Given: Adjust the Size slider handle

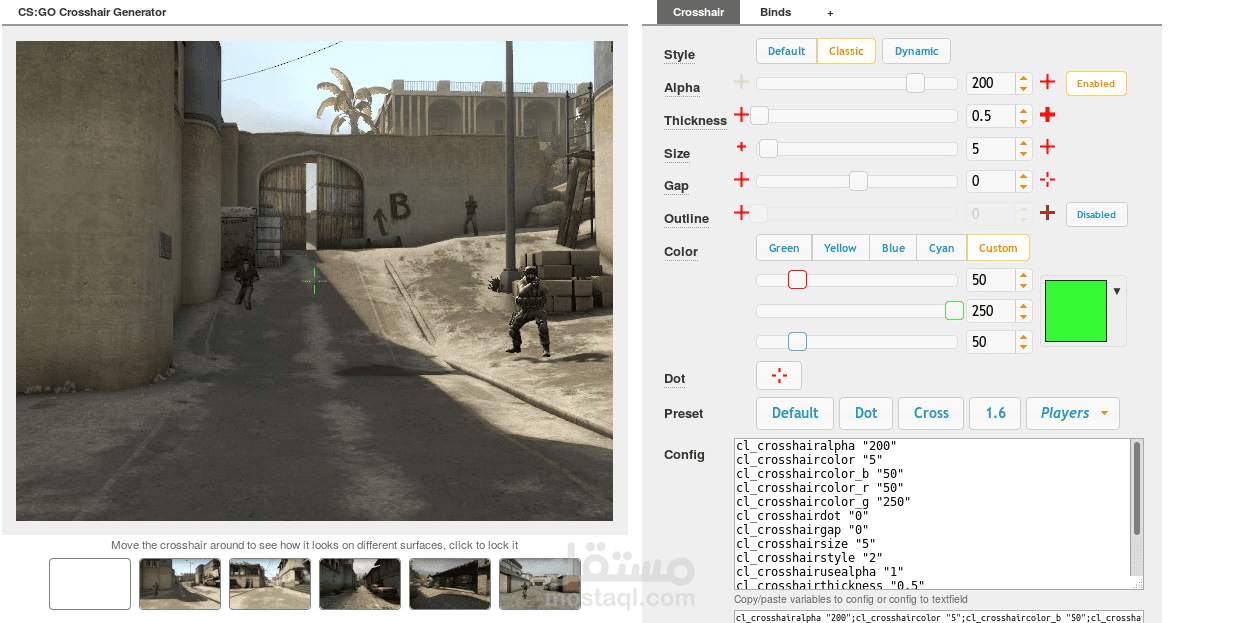Looking at the screenshot, I should click(x=768, y=148).
